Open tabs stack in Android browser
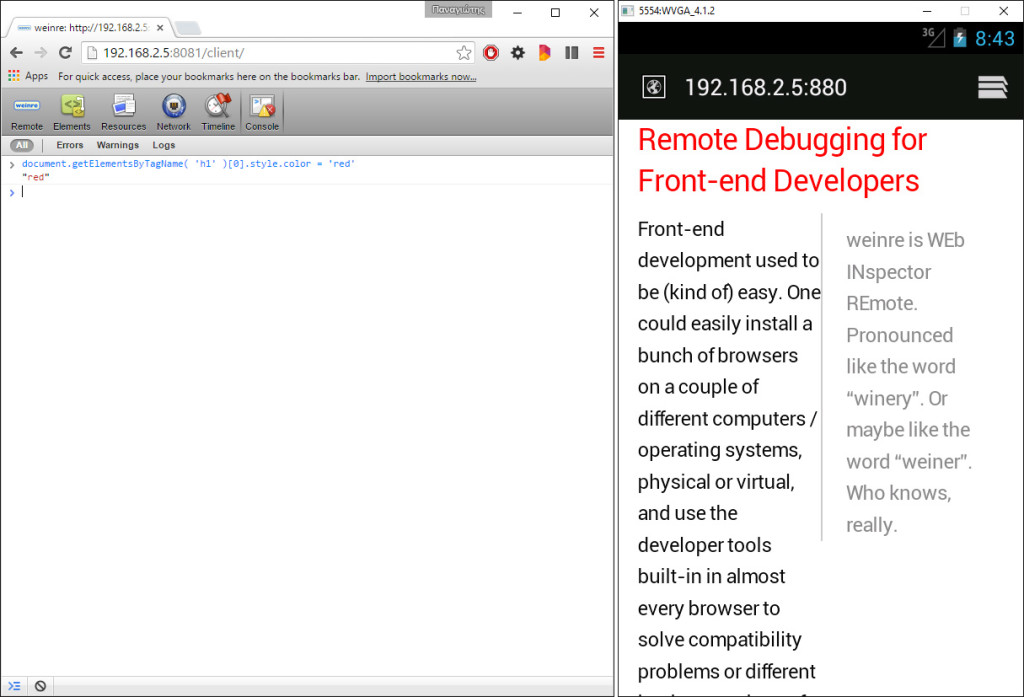Viewport: 1024px width, 697px height. tap(993, 87)
